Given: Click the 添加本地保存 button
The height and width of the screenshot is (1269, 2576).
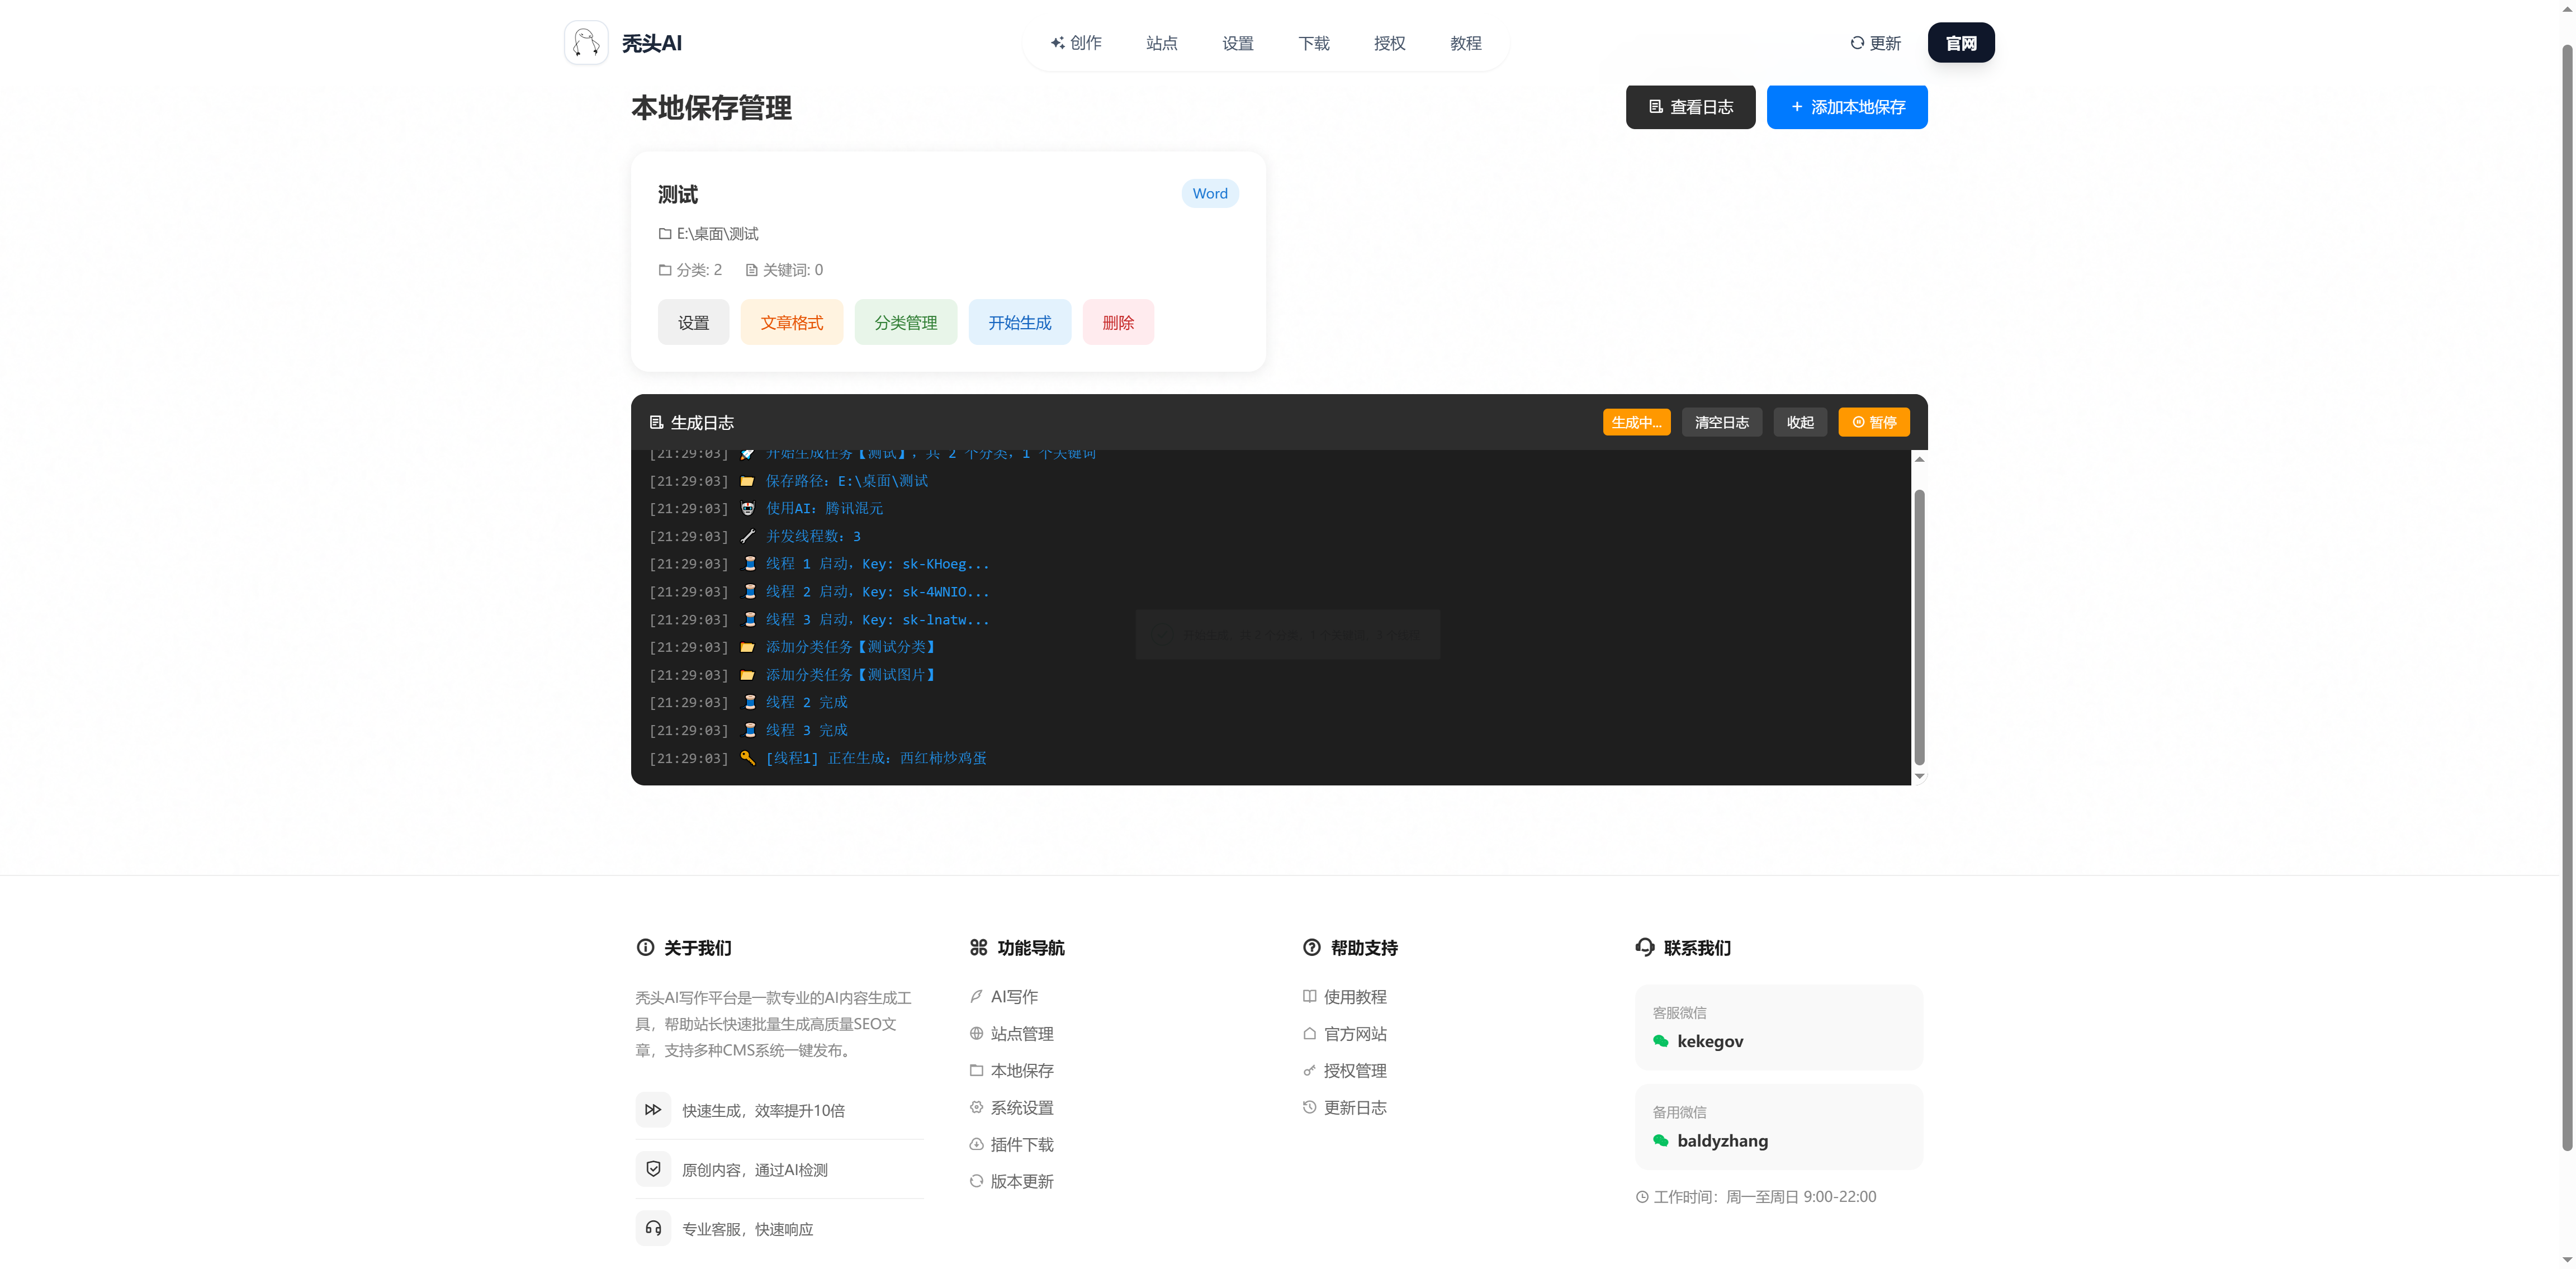Looking at the screenshot, I should (x=1846, y=107).
